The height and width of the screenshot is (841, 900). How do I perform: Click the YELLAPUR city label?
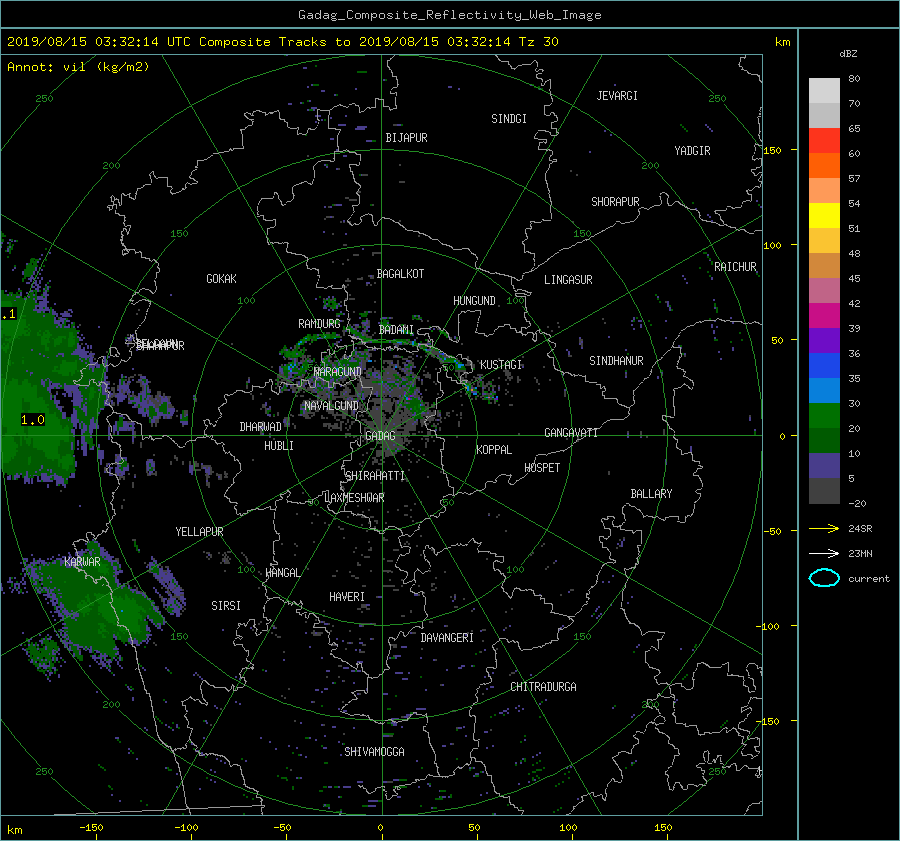[199, 532]
